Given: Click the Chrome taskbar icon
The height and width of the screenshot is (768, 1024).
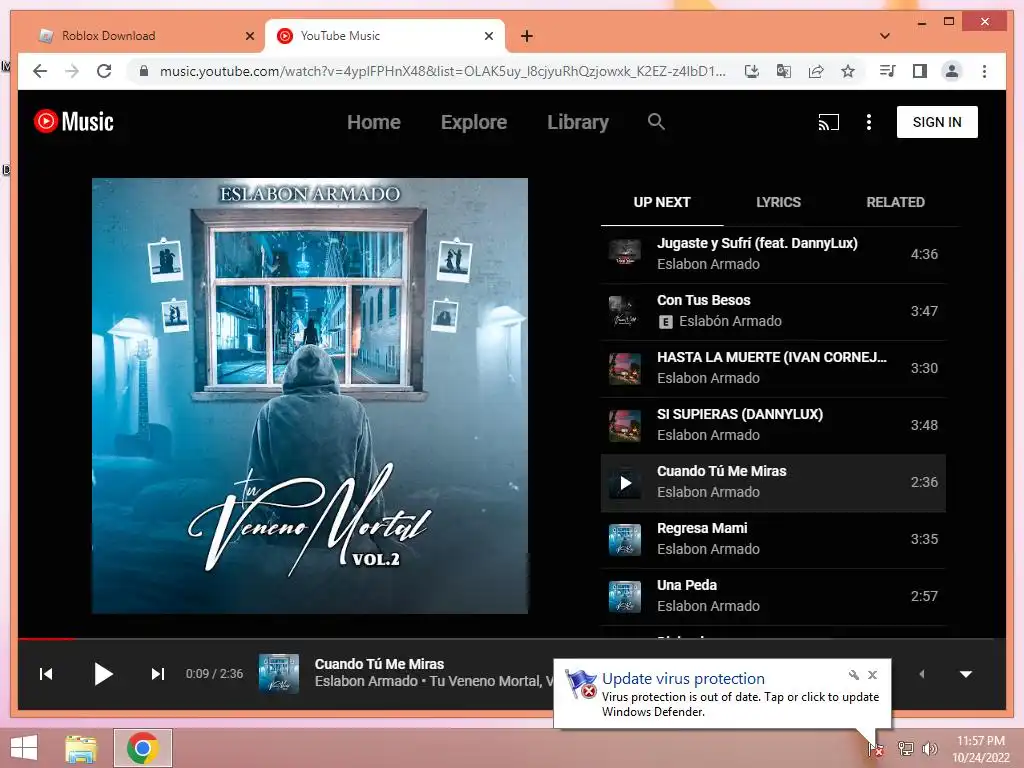Looking at the screenshot, I should 143,748.
